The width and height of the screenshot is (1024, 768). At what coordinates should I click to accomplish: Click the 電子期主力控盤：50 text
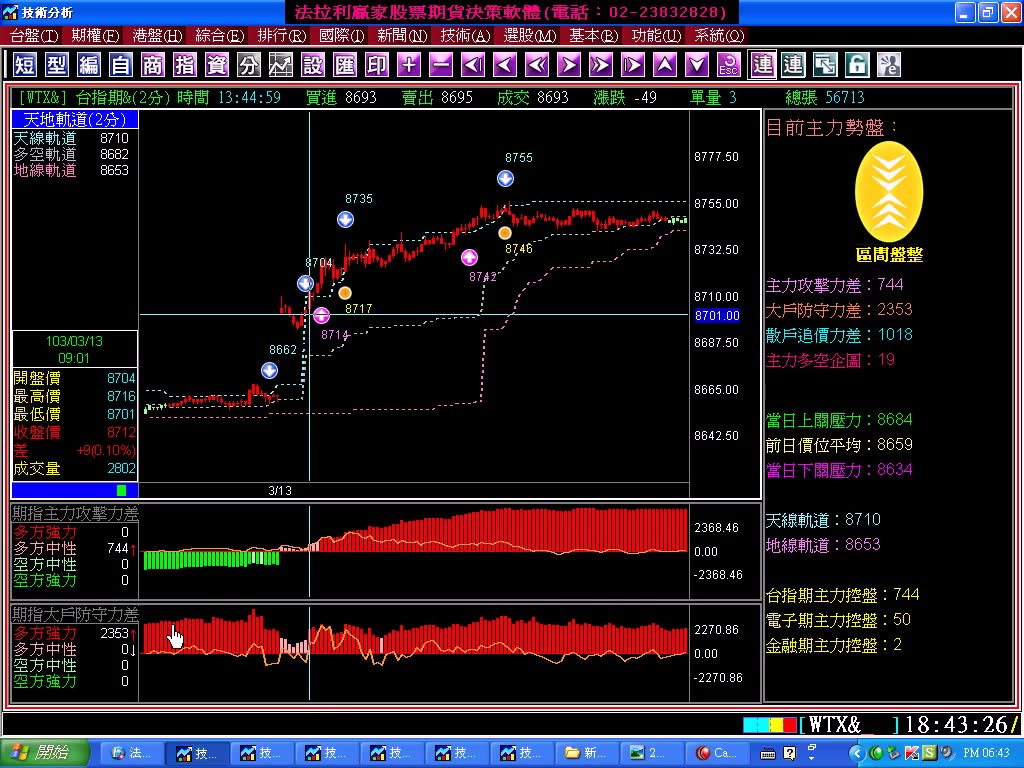(x=839, y=619)
